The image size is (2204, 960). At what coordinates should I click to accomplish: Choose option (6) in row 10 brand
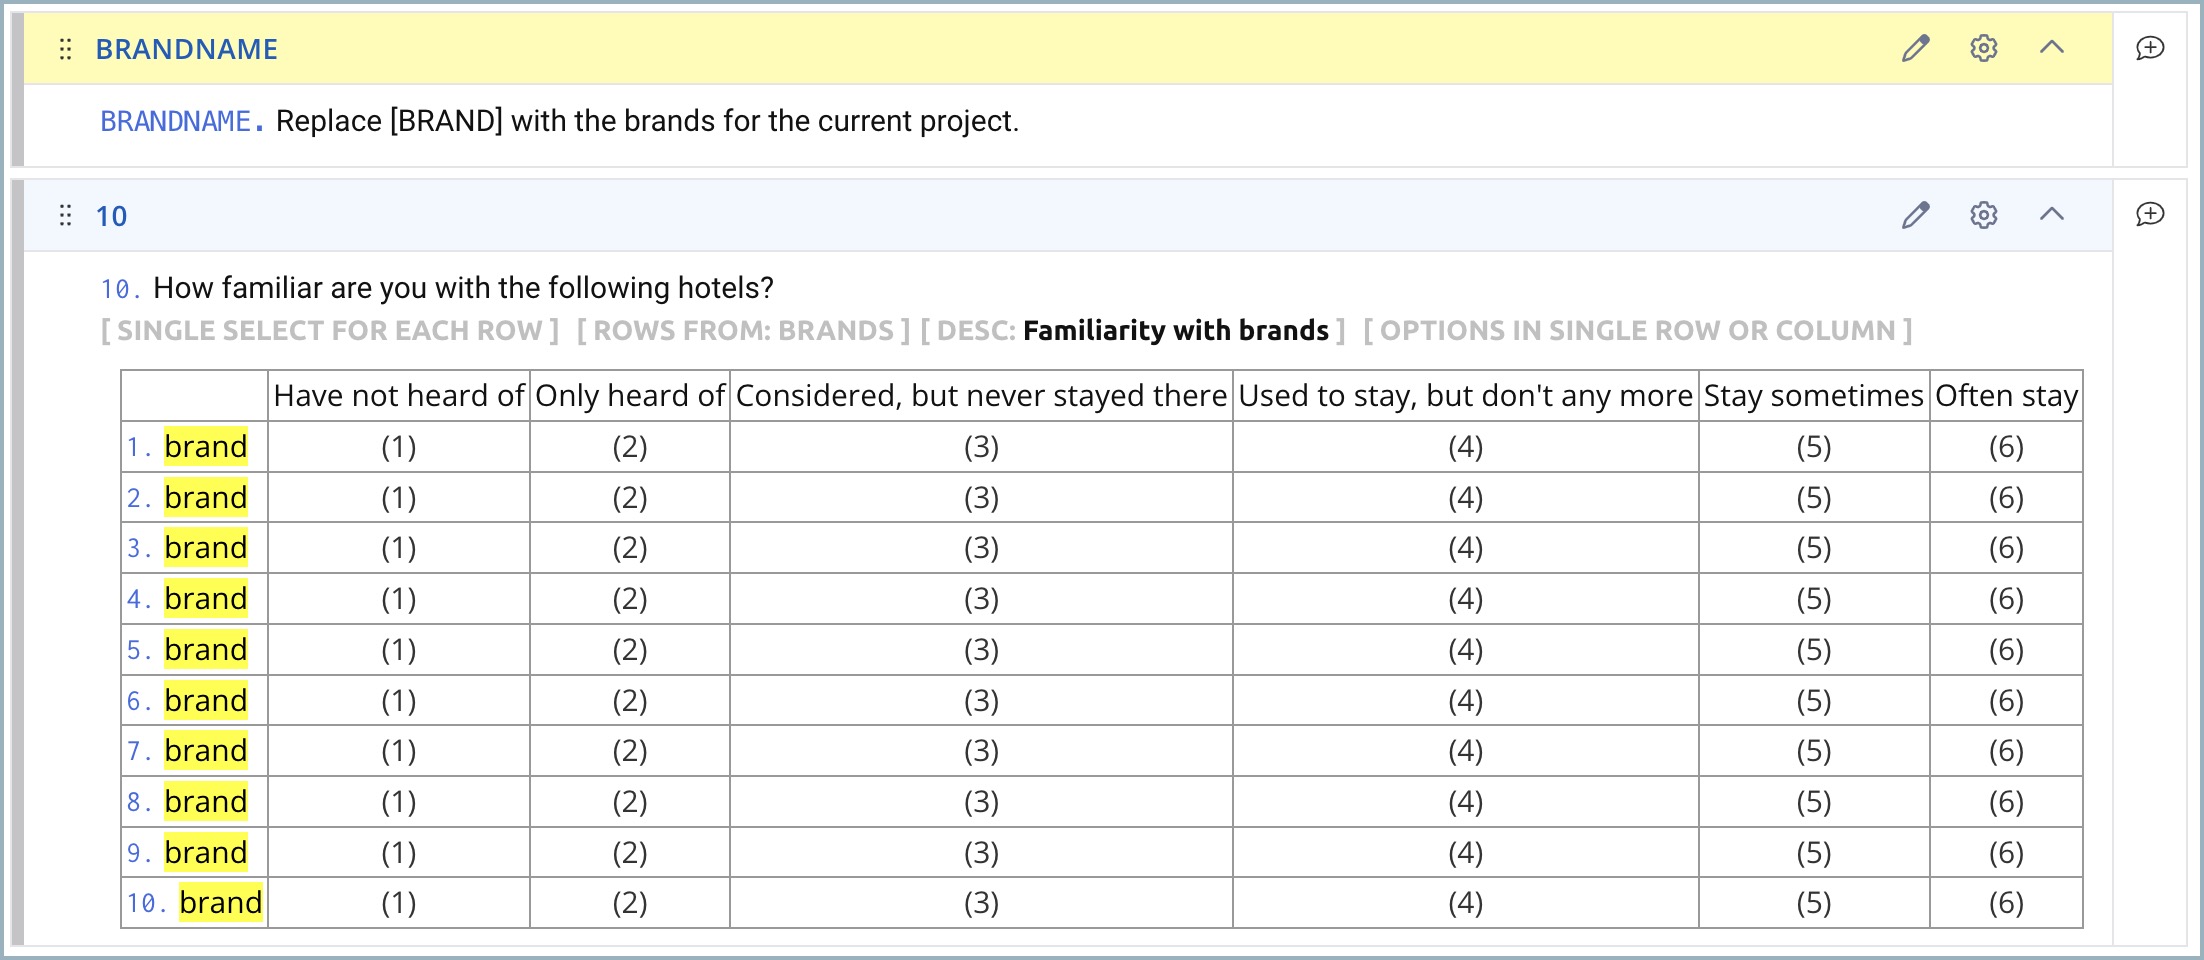click(x=2005, y=904)
